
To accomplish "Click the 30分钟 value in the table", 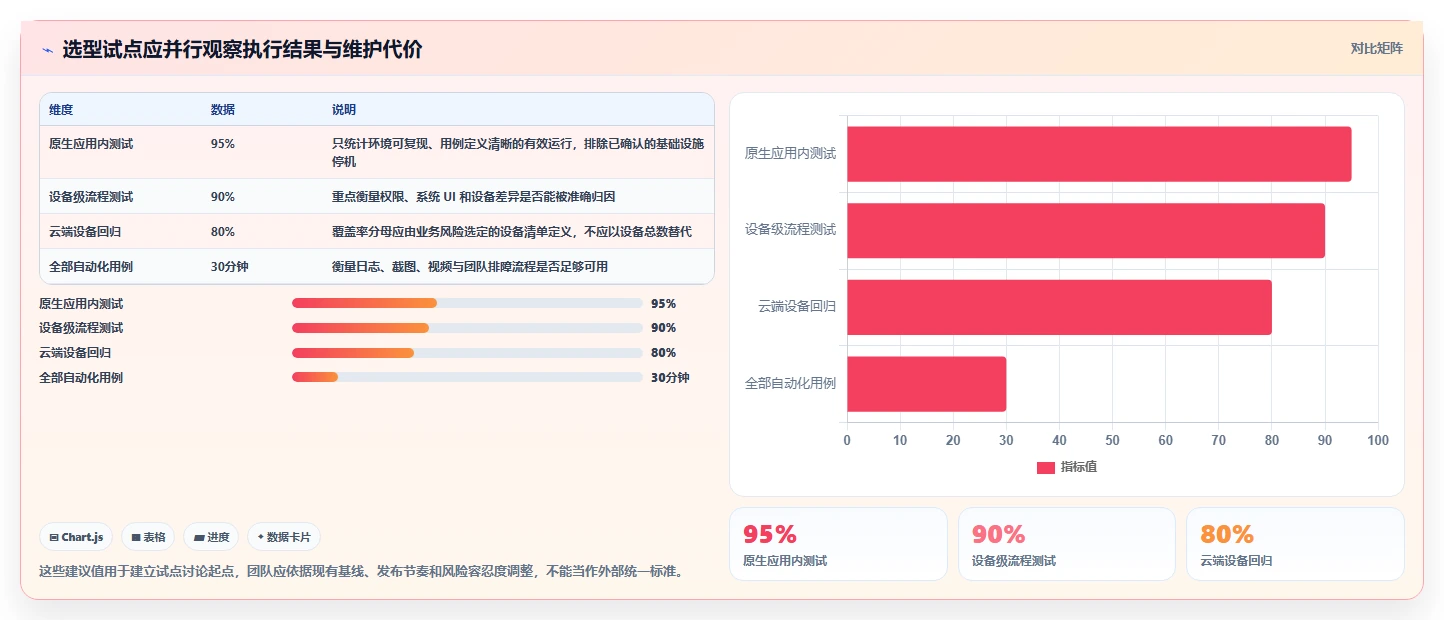I will [x=230, y=267].
